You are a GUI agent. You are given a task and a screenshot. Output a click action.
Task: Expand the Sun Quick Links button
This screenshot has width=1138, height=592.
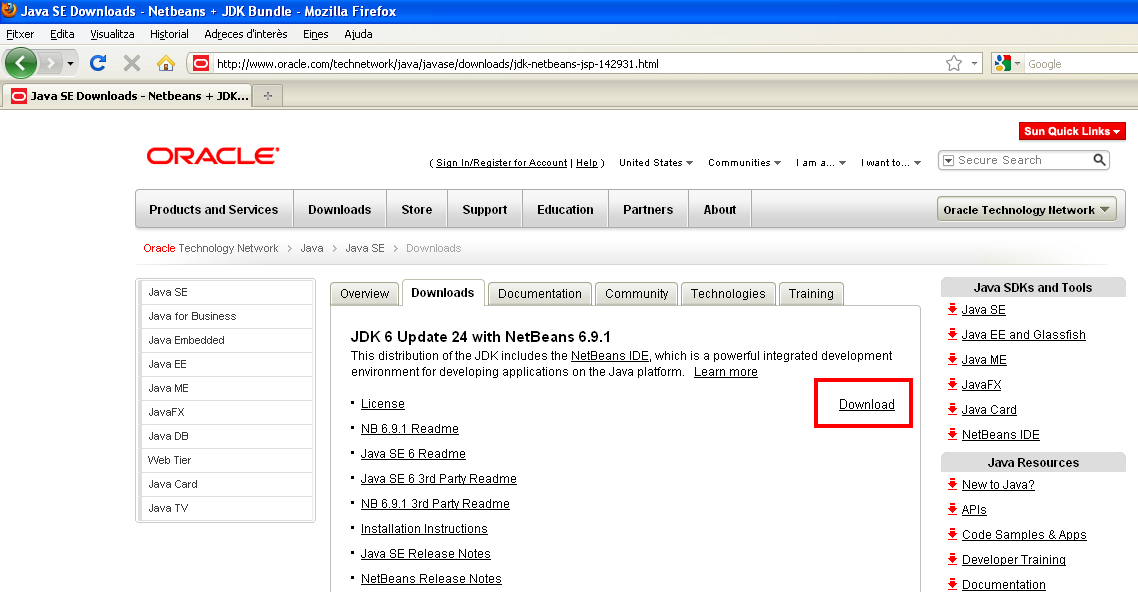[x=1072, y=131]
